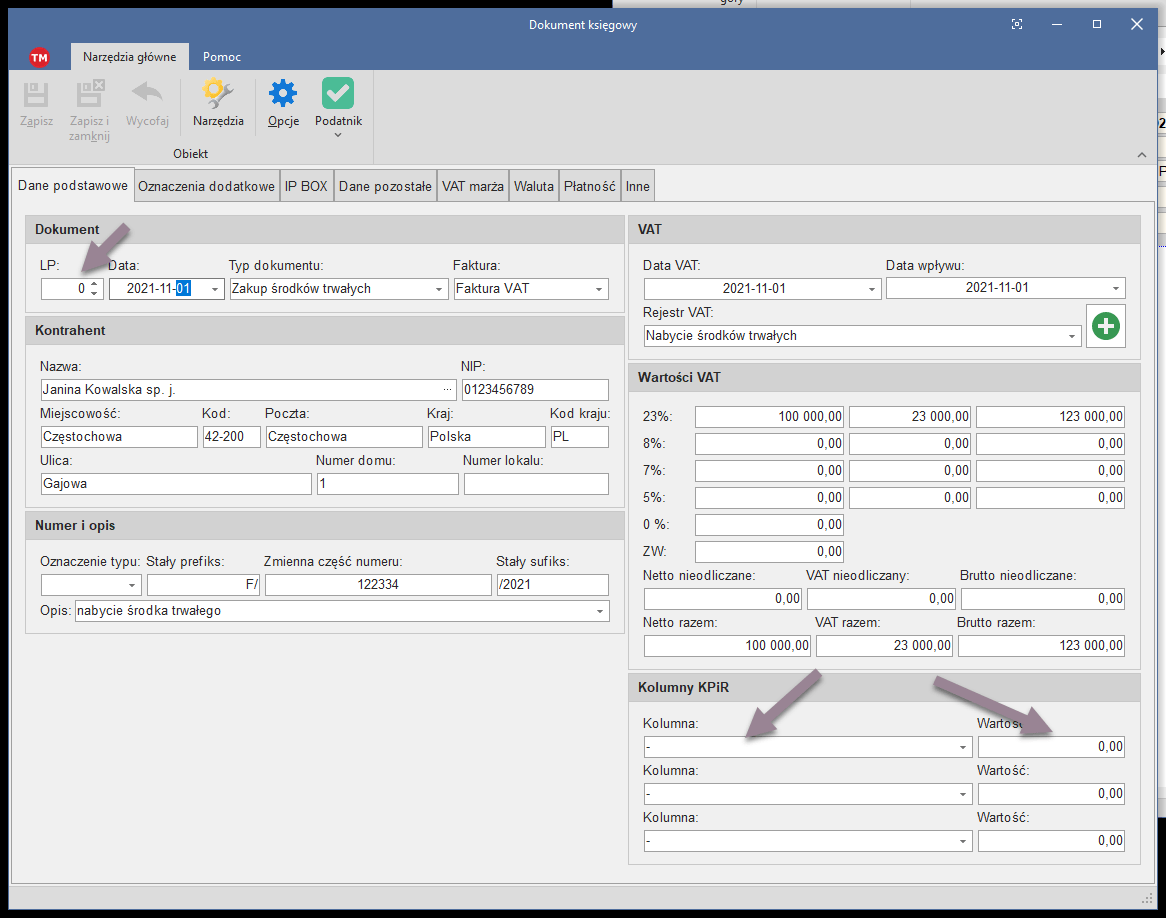Click the Ulica street input field
Viewport: 1166px width, 918px height.
176,484
